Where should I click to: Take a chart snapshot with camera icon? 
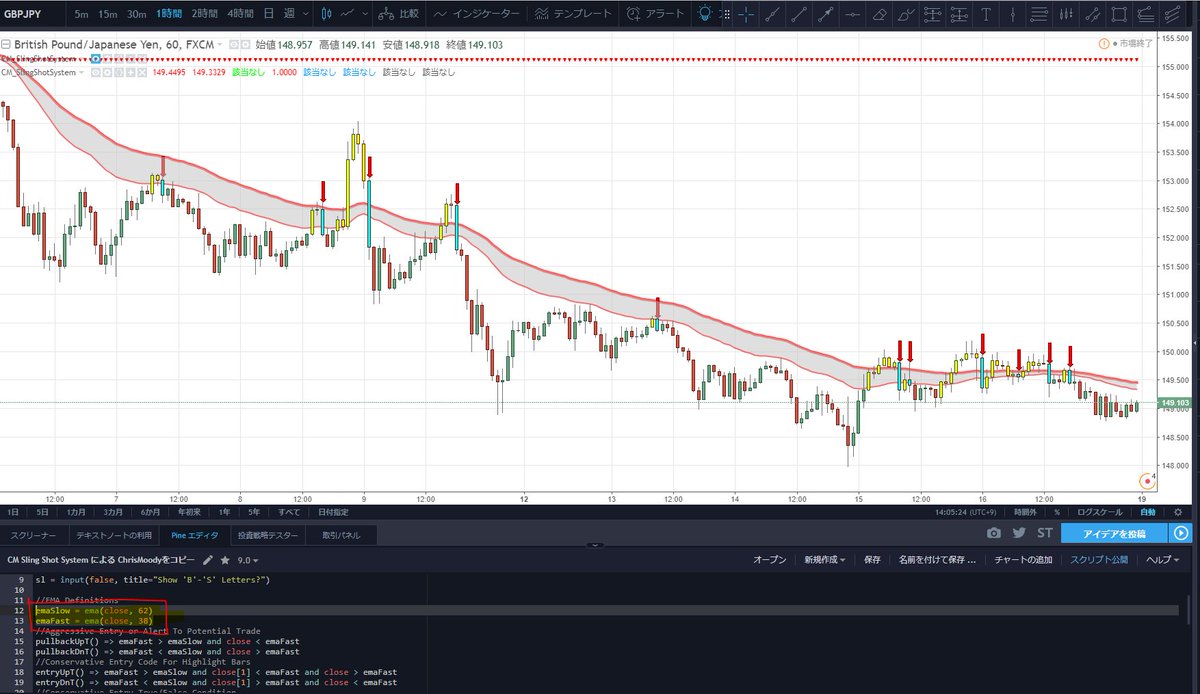coord(993,533)
